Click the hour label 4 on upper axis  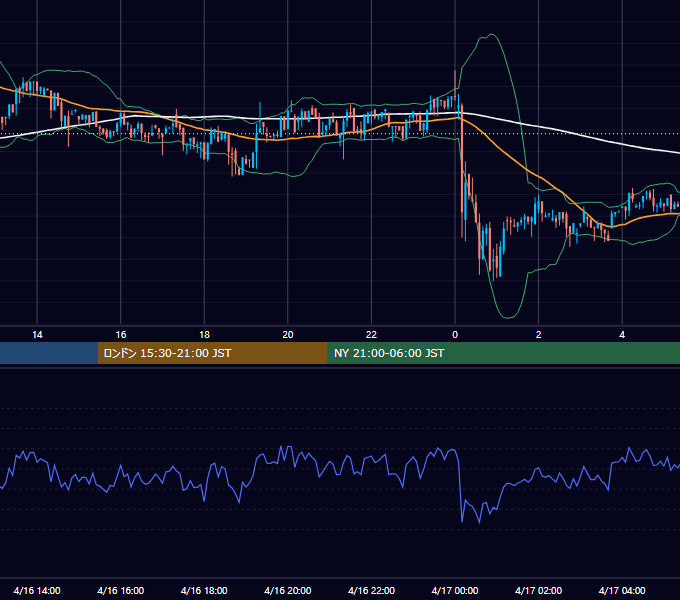[622, 335]
